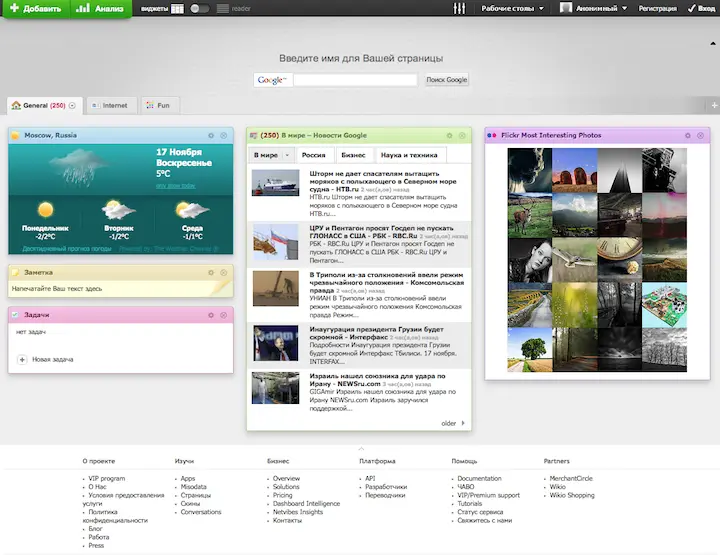The width and height of the screenshot is (720, 555).
Task: Open the lone tree photo in Flickr
Action: click(x=529, y=349)
